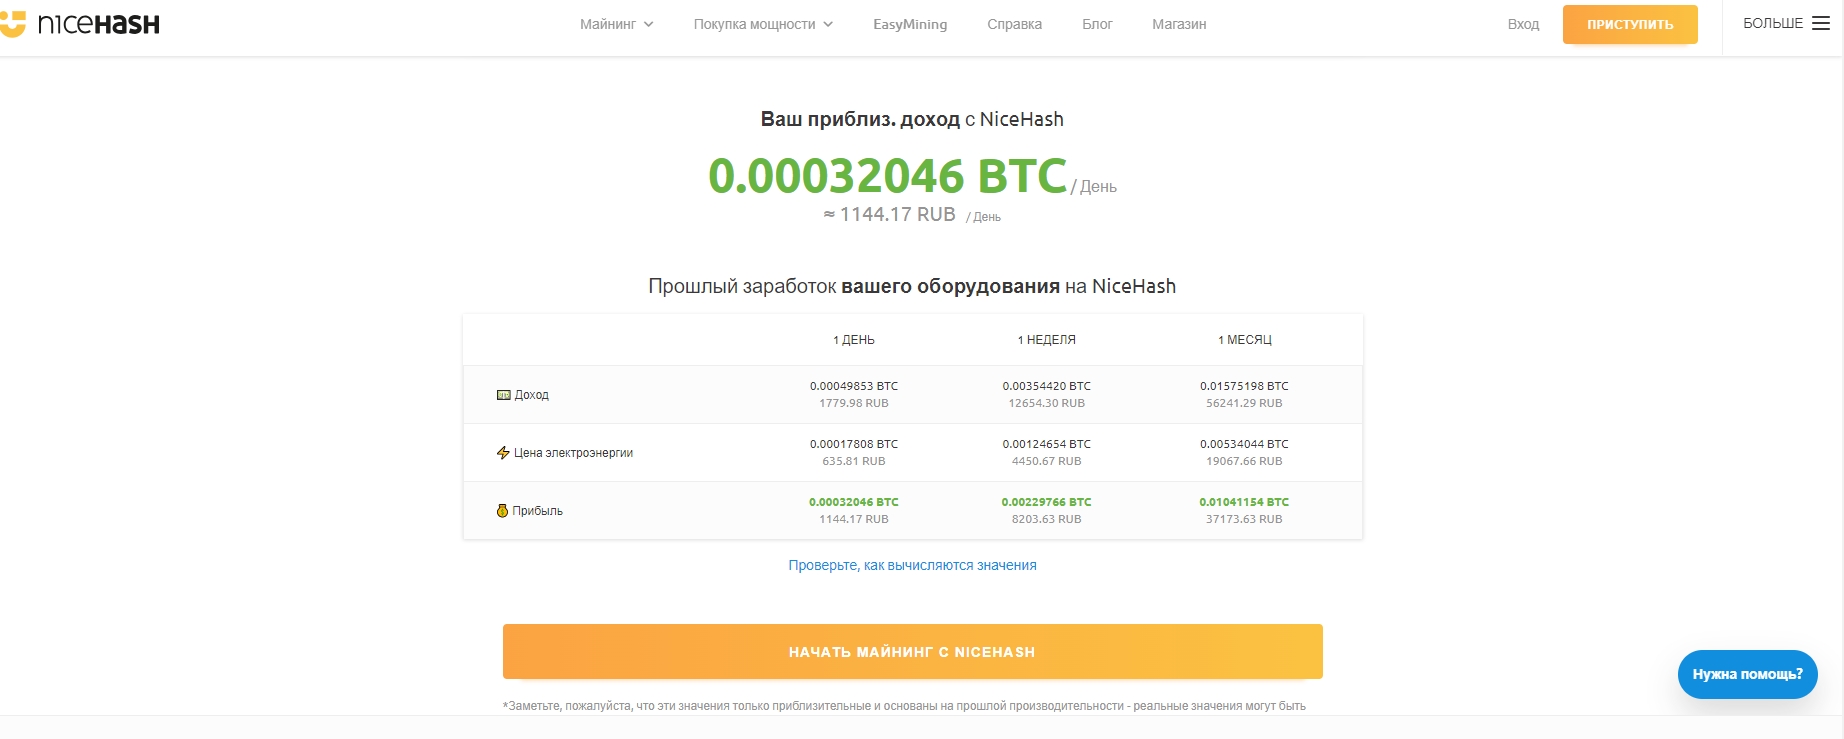Open the EasyMining menu item

tap(910, 24)
